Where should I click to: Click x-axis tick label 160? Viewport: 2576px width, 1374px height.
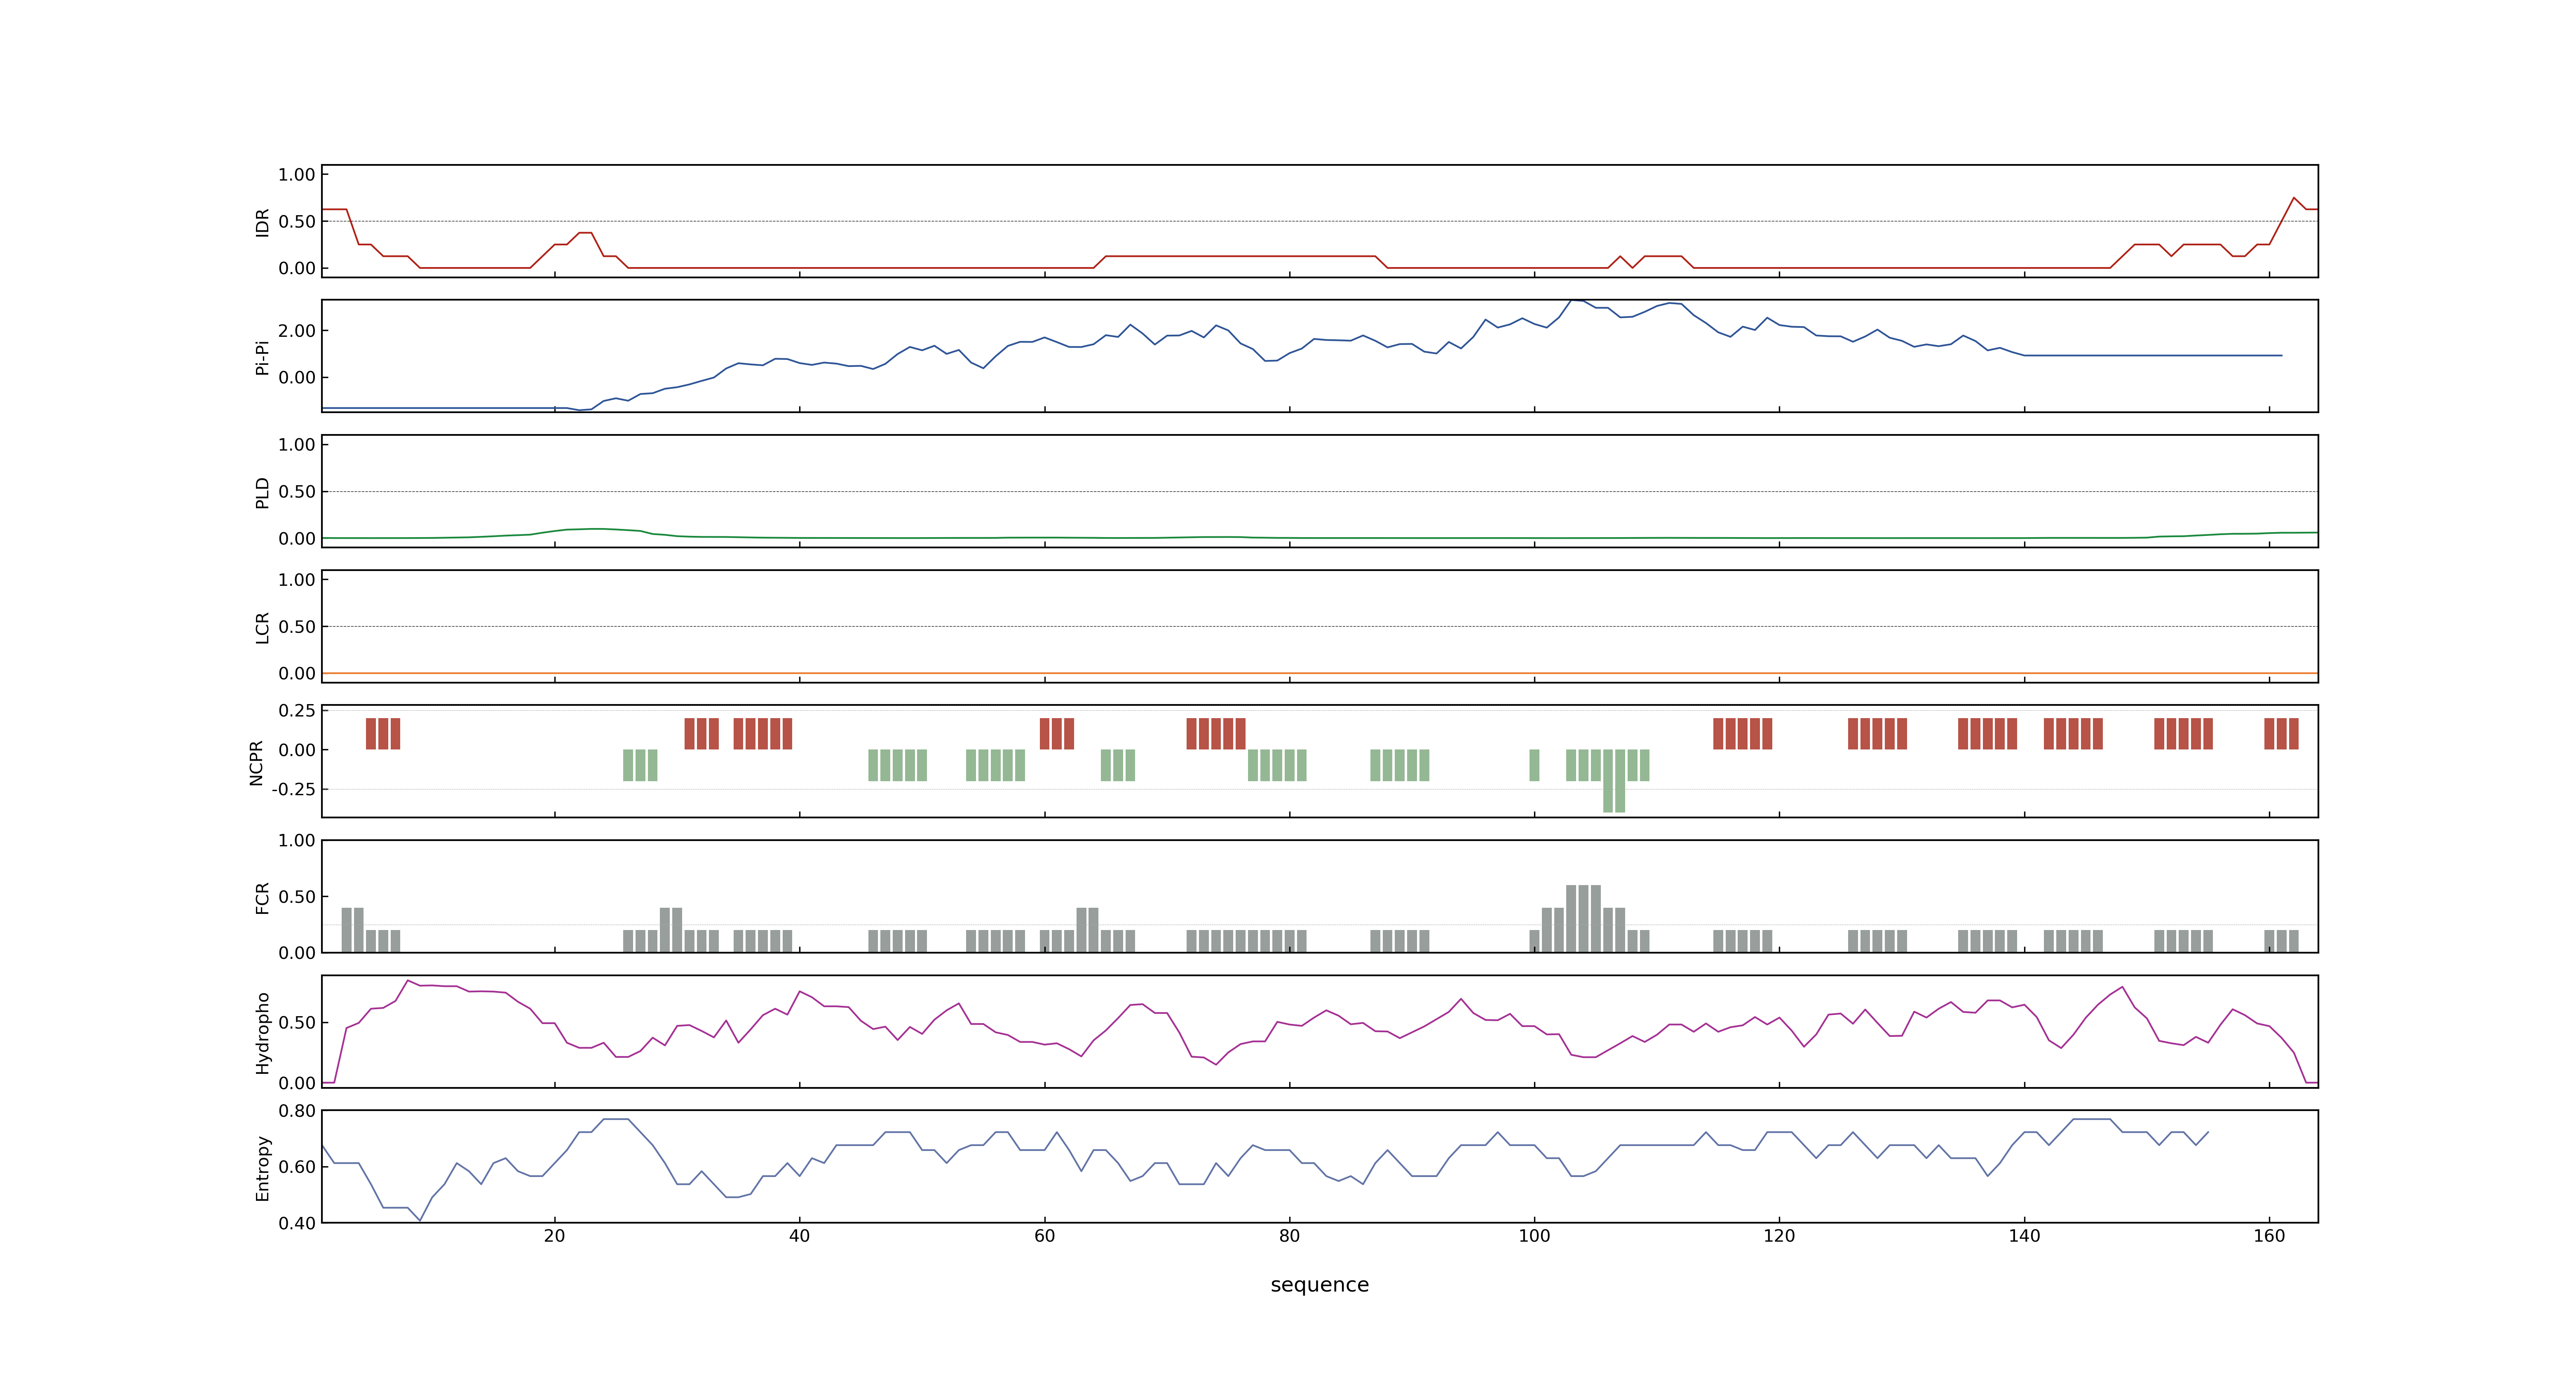click(2269, 1236)
